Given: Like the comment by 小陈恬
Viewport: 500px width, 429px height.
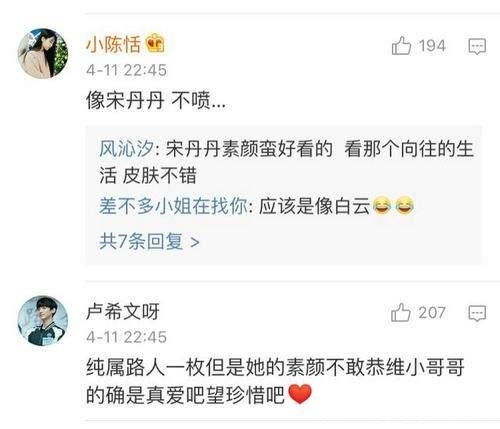Looking at the screenshot, I should click(401, 46).
